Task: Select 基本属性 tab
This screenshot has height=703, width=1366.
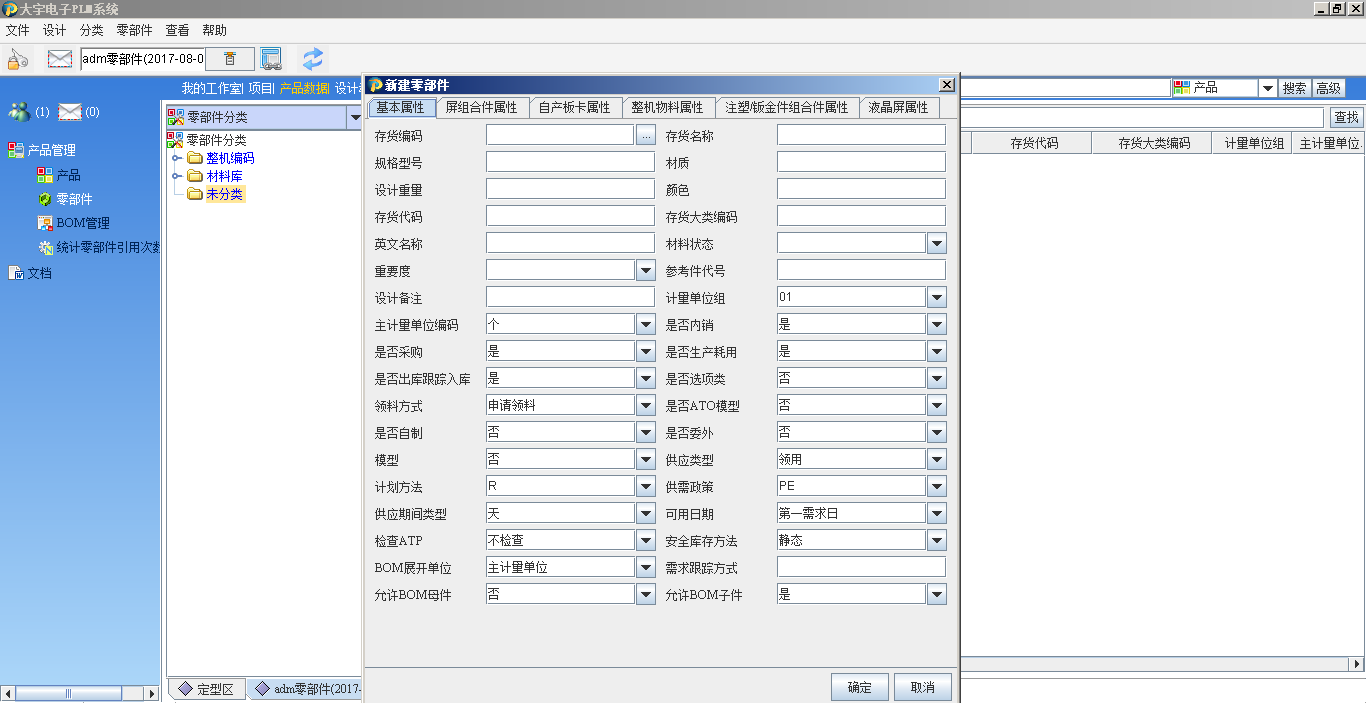Action: [401, 107]
